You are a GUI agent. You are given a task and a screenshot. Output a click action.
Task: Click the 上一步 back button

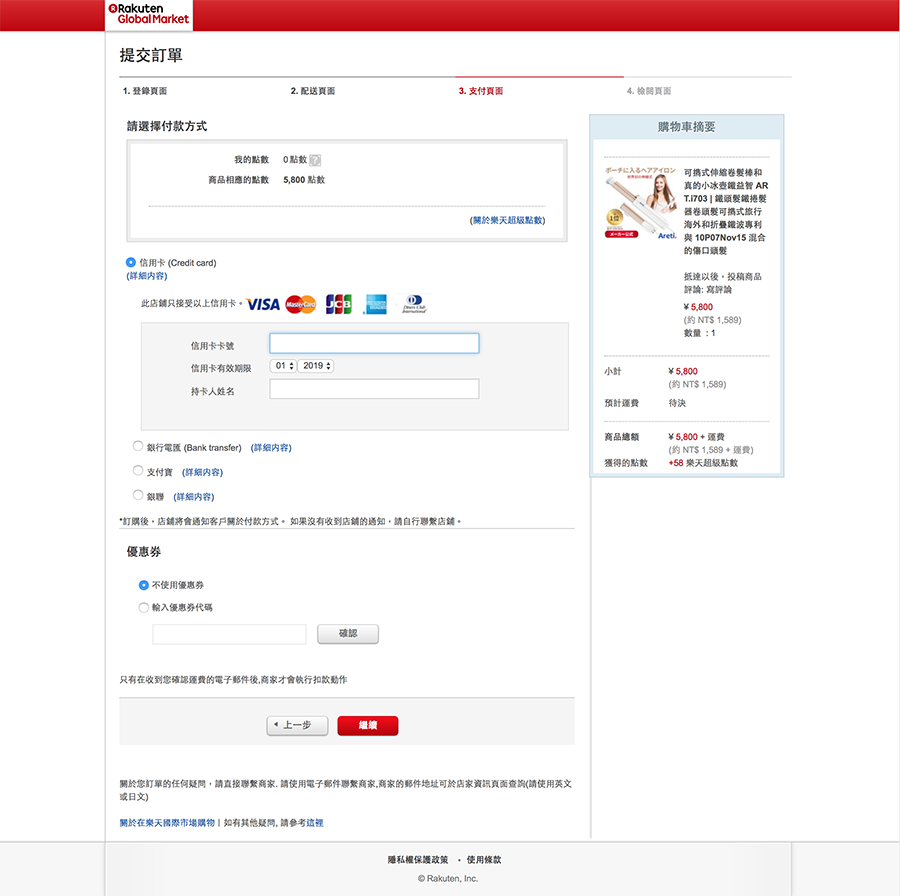(297, 726)
